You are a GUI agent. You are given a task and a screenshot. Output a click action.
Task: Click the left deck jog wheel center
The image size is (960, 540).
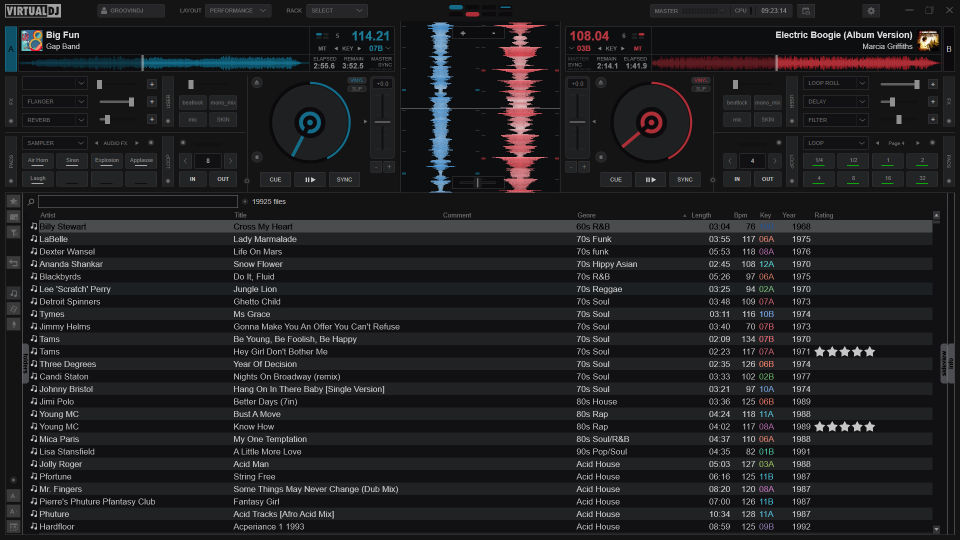pos(310,122)
